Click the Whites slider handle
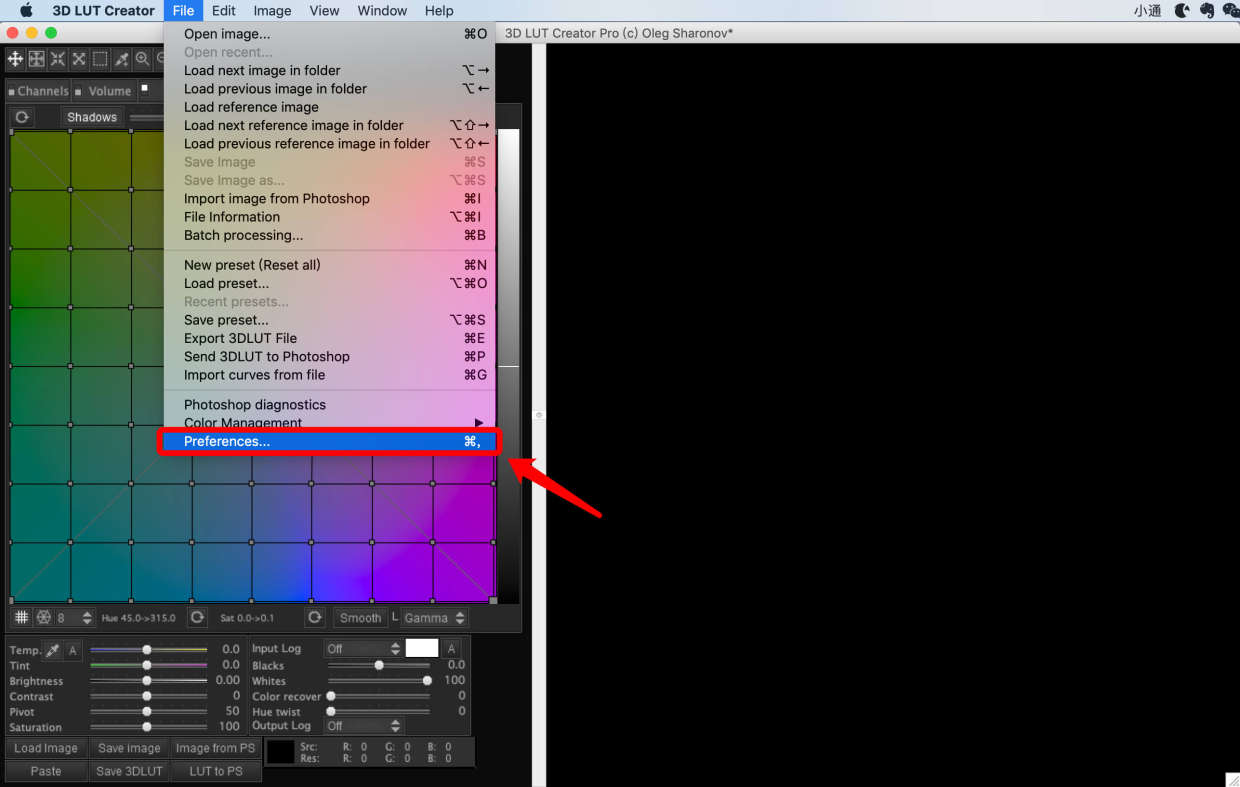This screenshot has width=1240, height=787. 427,680
